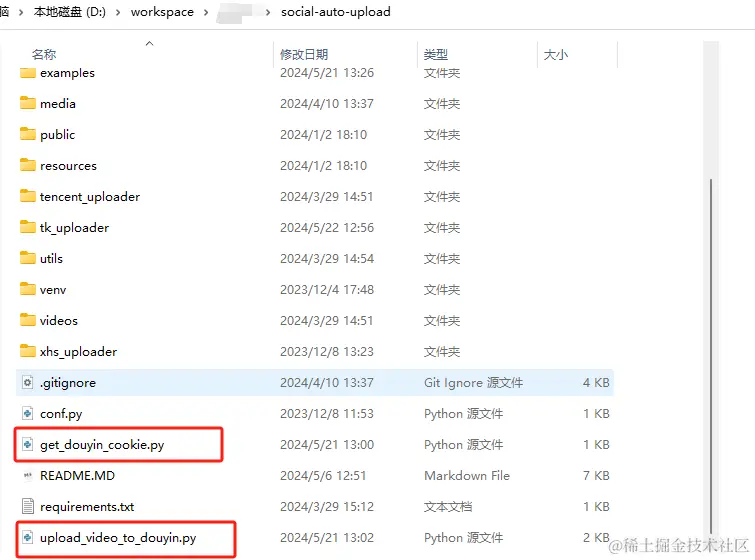Select get_douyin_cookie.py file name
Viewport: 755px width, 560px height.
pos(102,444)
